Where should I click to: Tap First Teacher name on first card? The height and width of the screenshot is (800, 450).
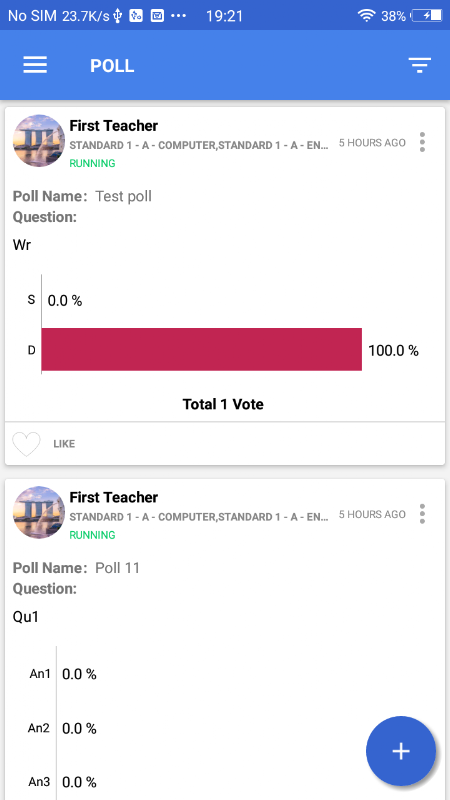(x=114, y=126)
